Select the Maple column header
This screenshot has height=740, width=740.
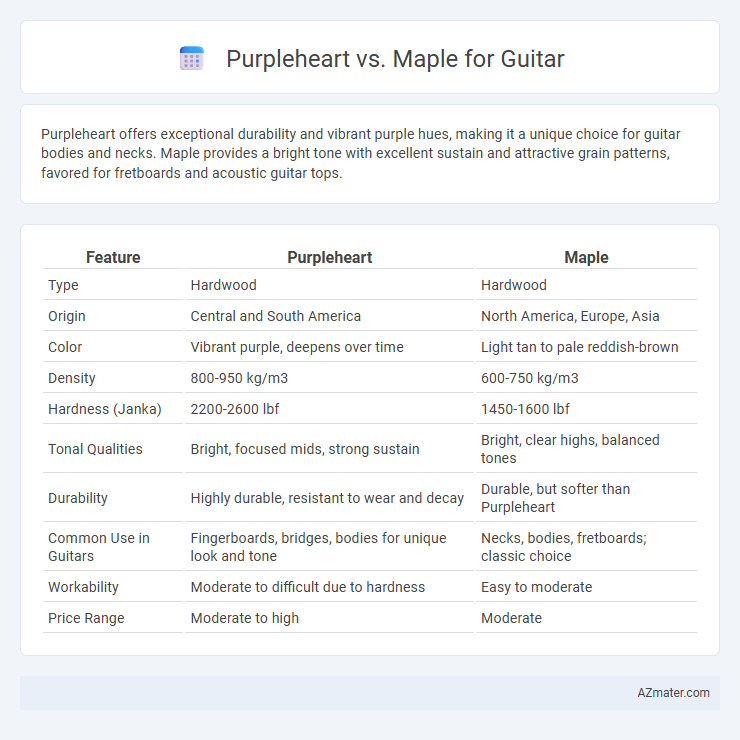[586, 257]
